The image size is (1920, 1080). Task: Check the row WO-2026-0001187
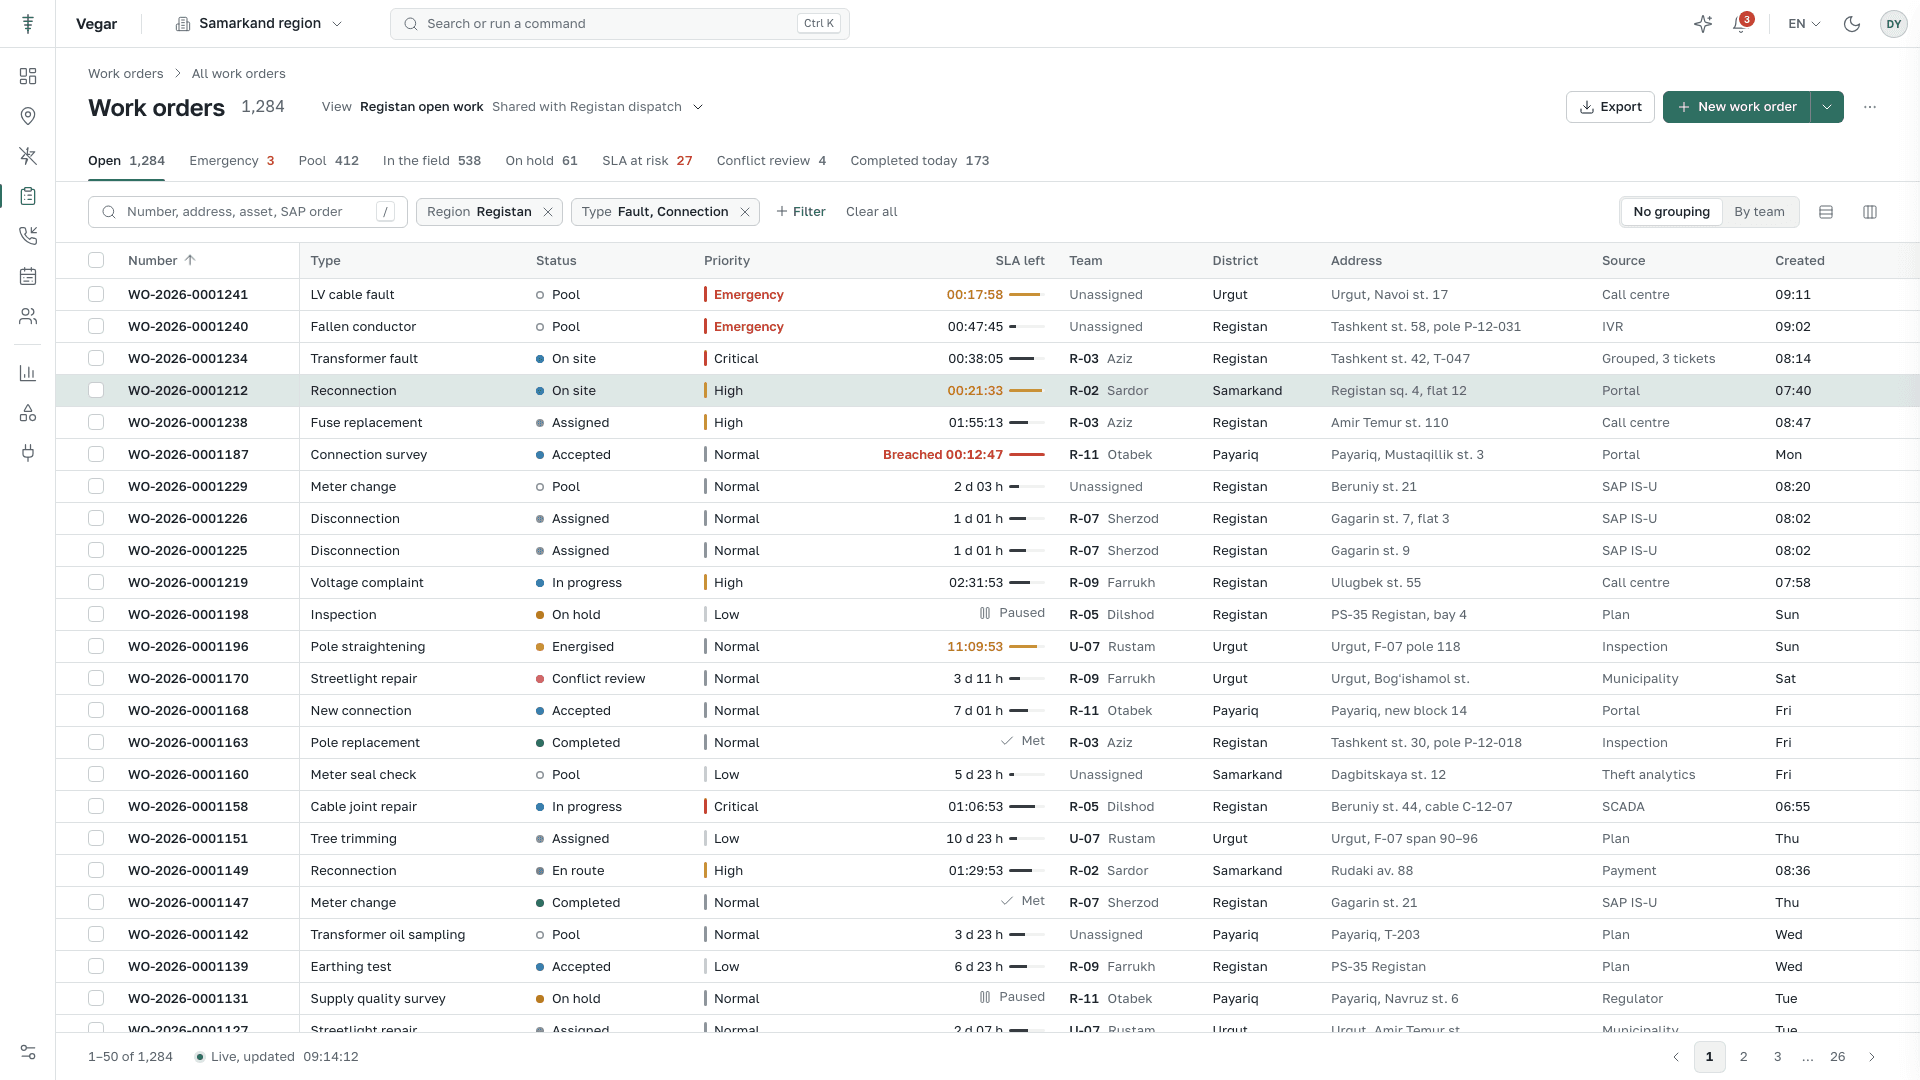pos(96,455)
